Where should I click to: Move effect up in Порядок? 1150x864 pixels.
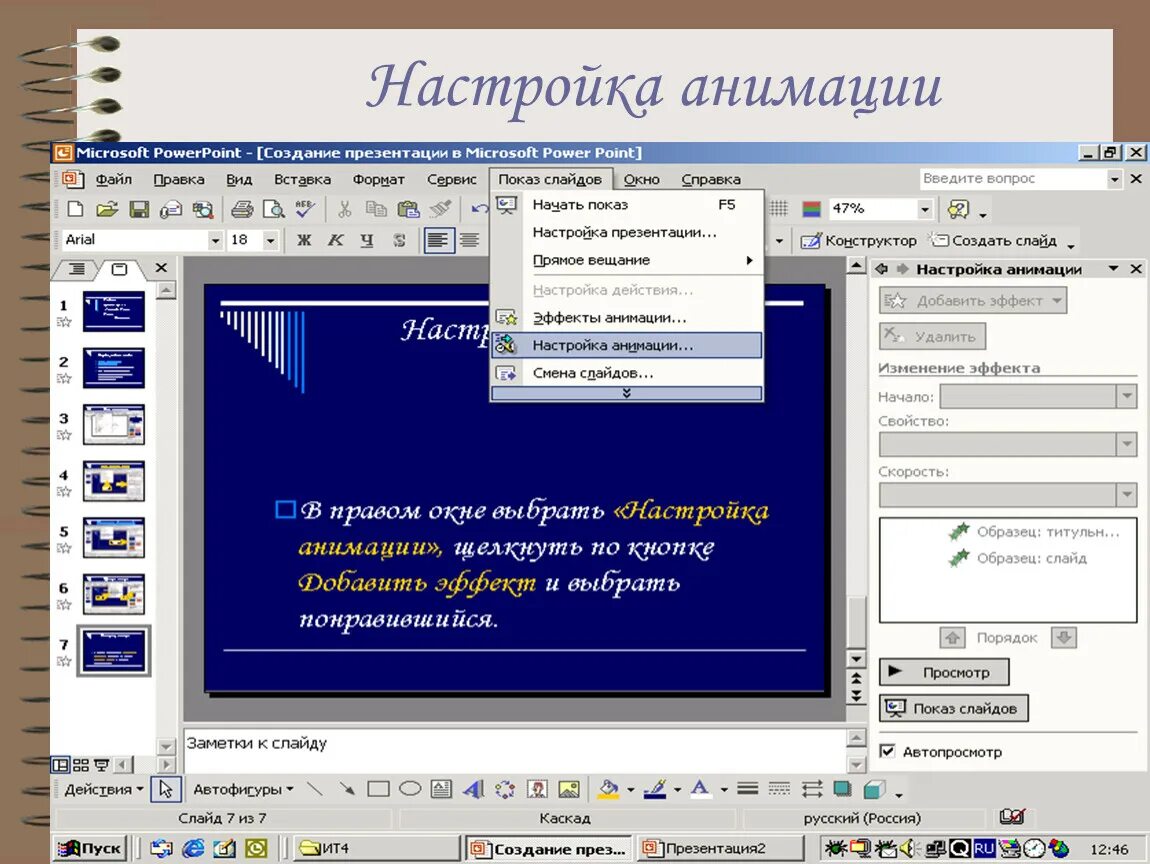(x=952, y=637)
